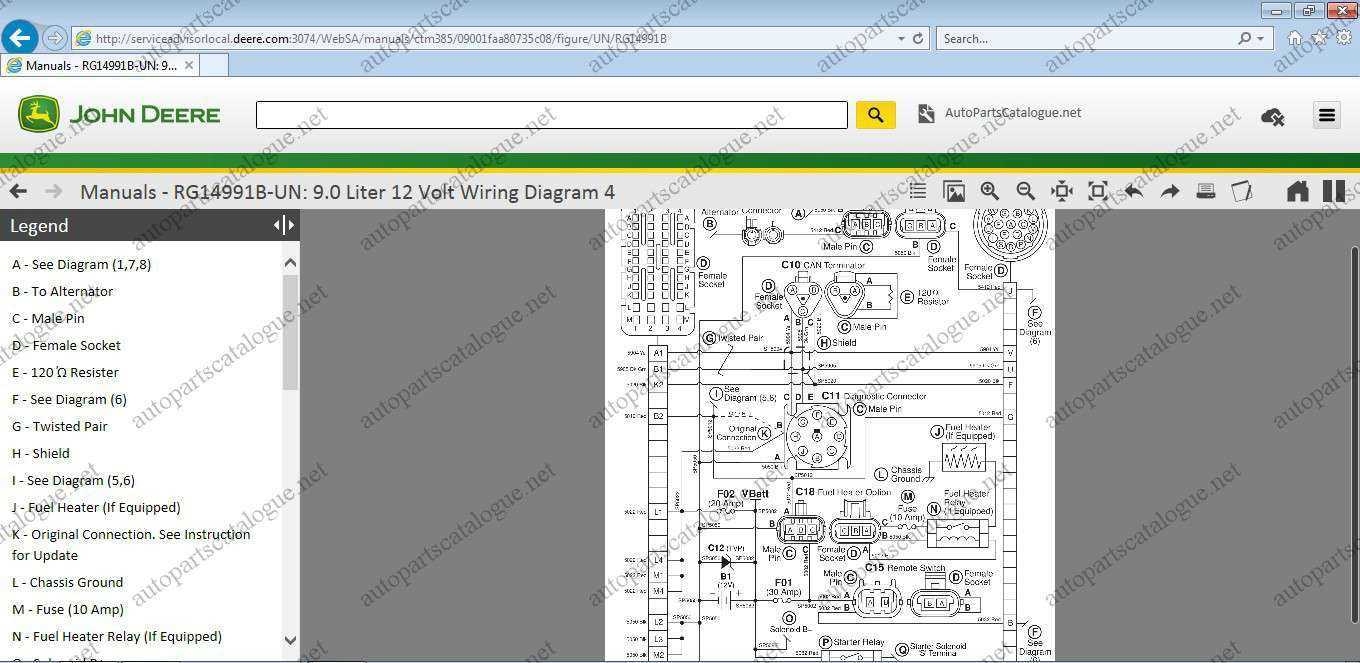This screenshot has height=663, width=1360.
Task: Click C10 CAN Terminator label in diagram
Action: pyautogui.click(x=823, y=265)
